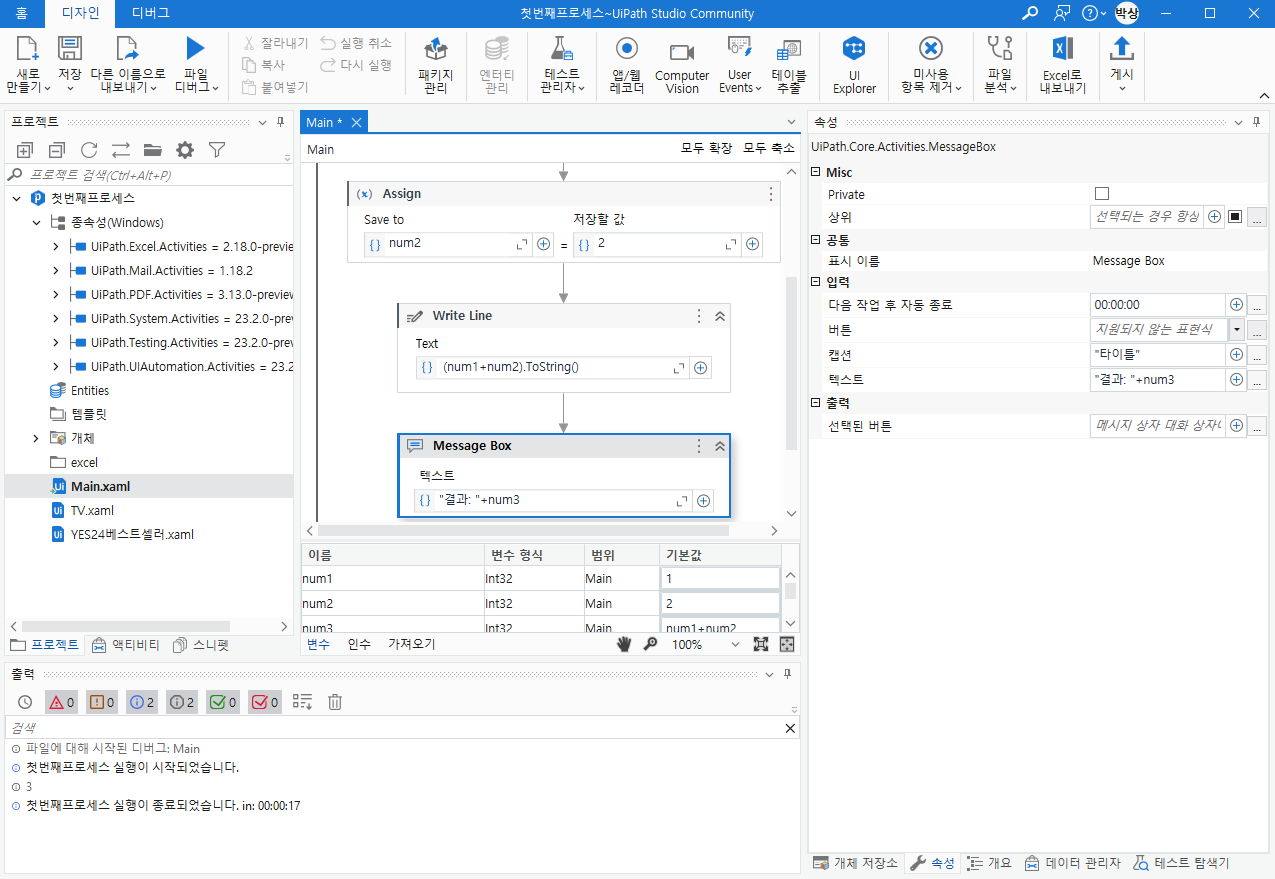Click the search magnifier in title bar

[1030, 13]
